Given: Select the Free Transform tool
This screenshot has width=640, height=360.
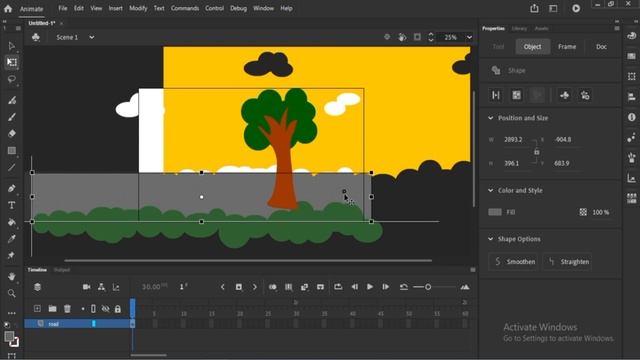Looking at the screenshot, I should tap(11, 62).
